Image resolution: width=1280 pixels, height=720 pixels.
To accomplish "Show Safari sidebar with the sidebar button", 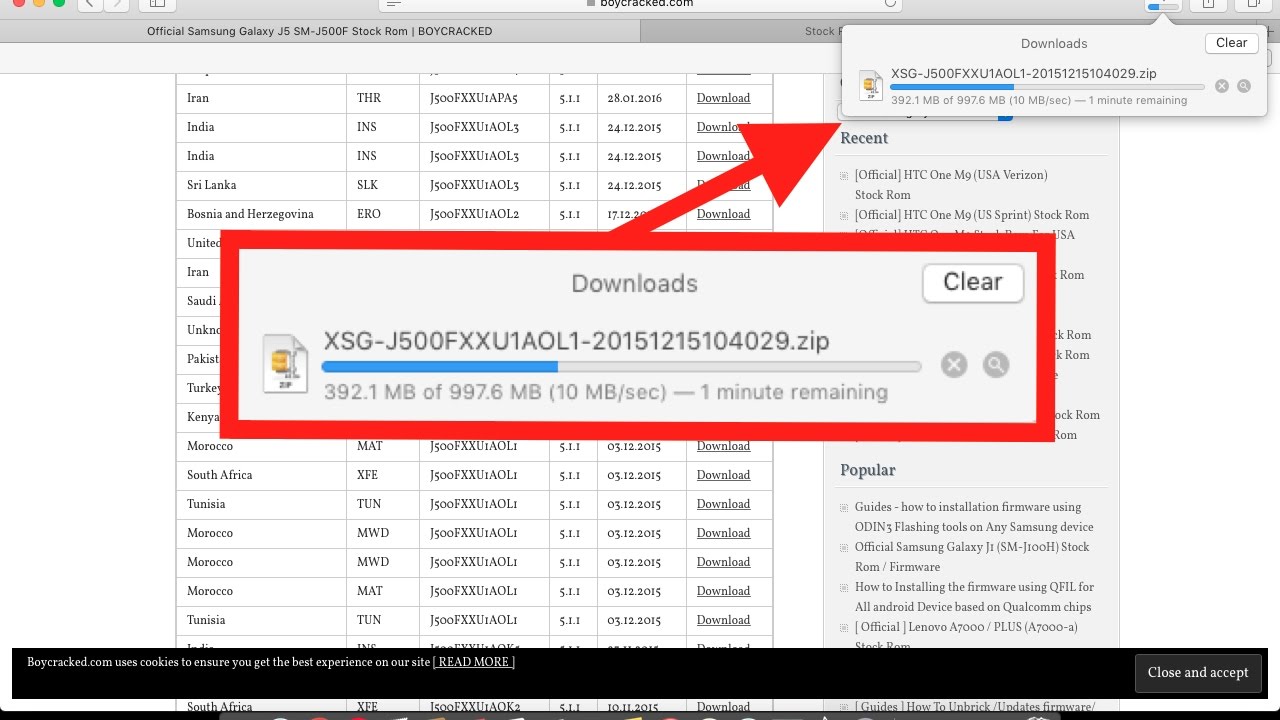I will [x=157, y=4].
